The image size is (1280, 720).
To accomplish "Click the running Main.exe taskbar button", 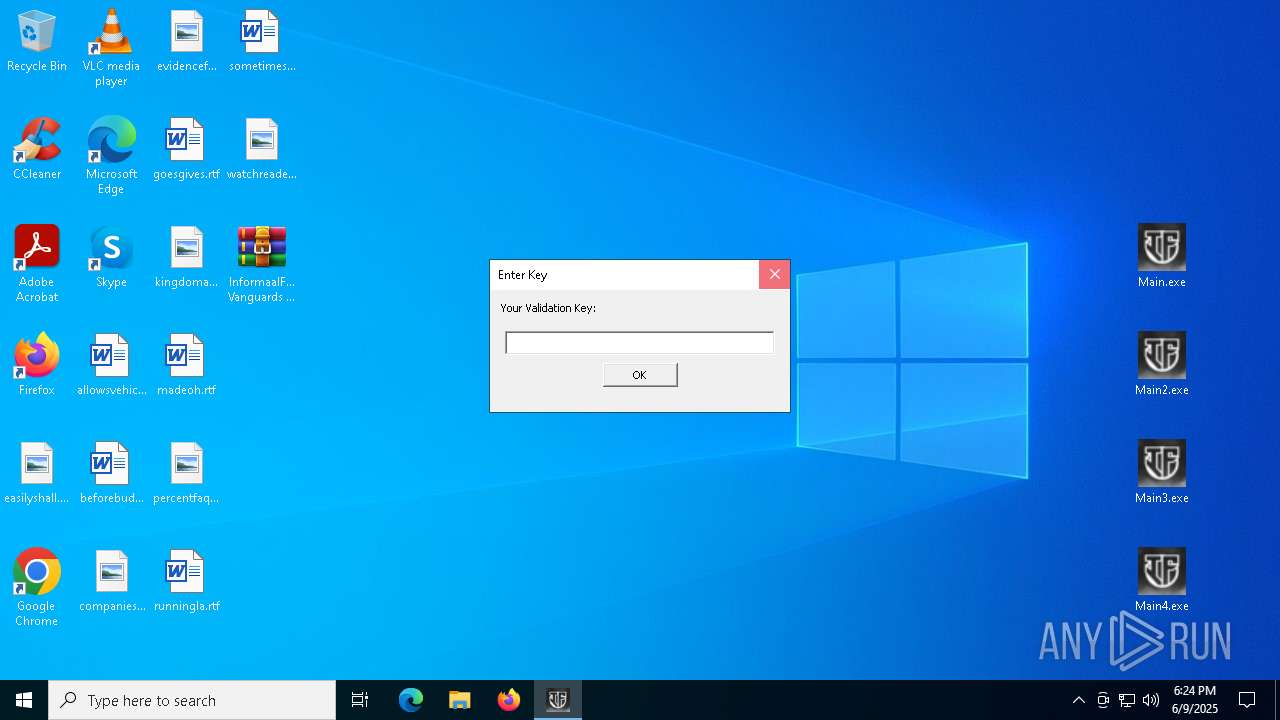I will coord(558,700).
